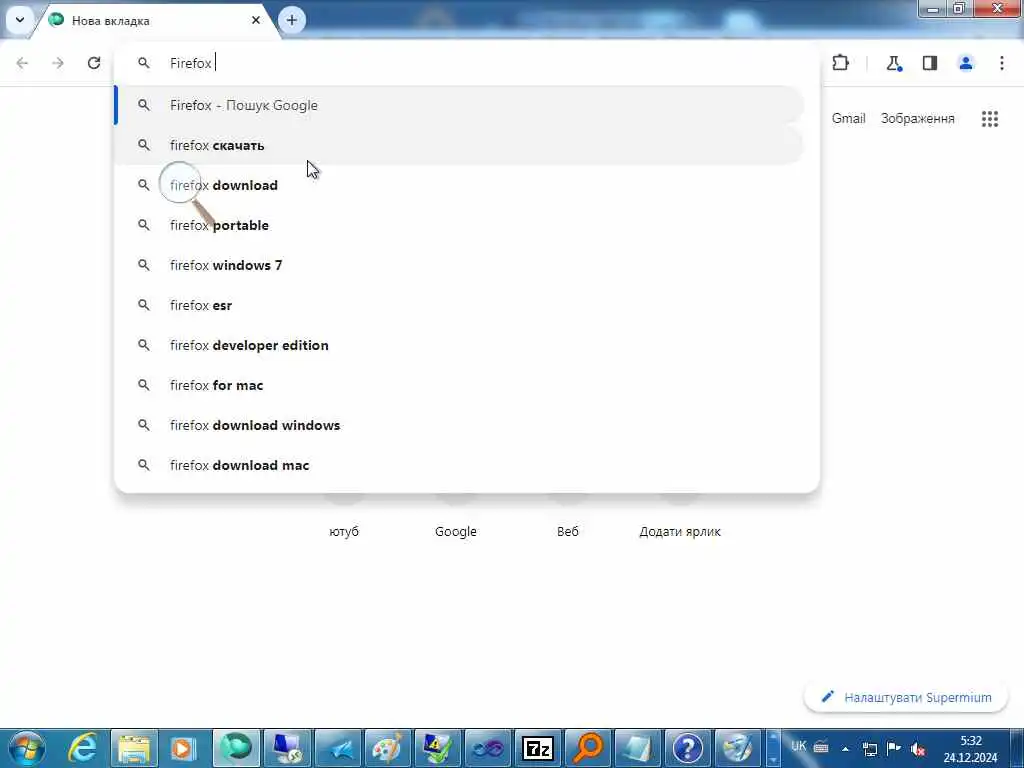
Task: Open the Extensions puzzle icon
Action: (x=840, y=63)
